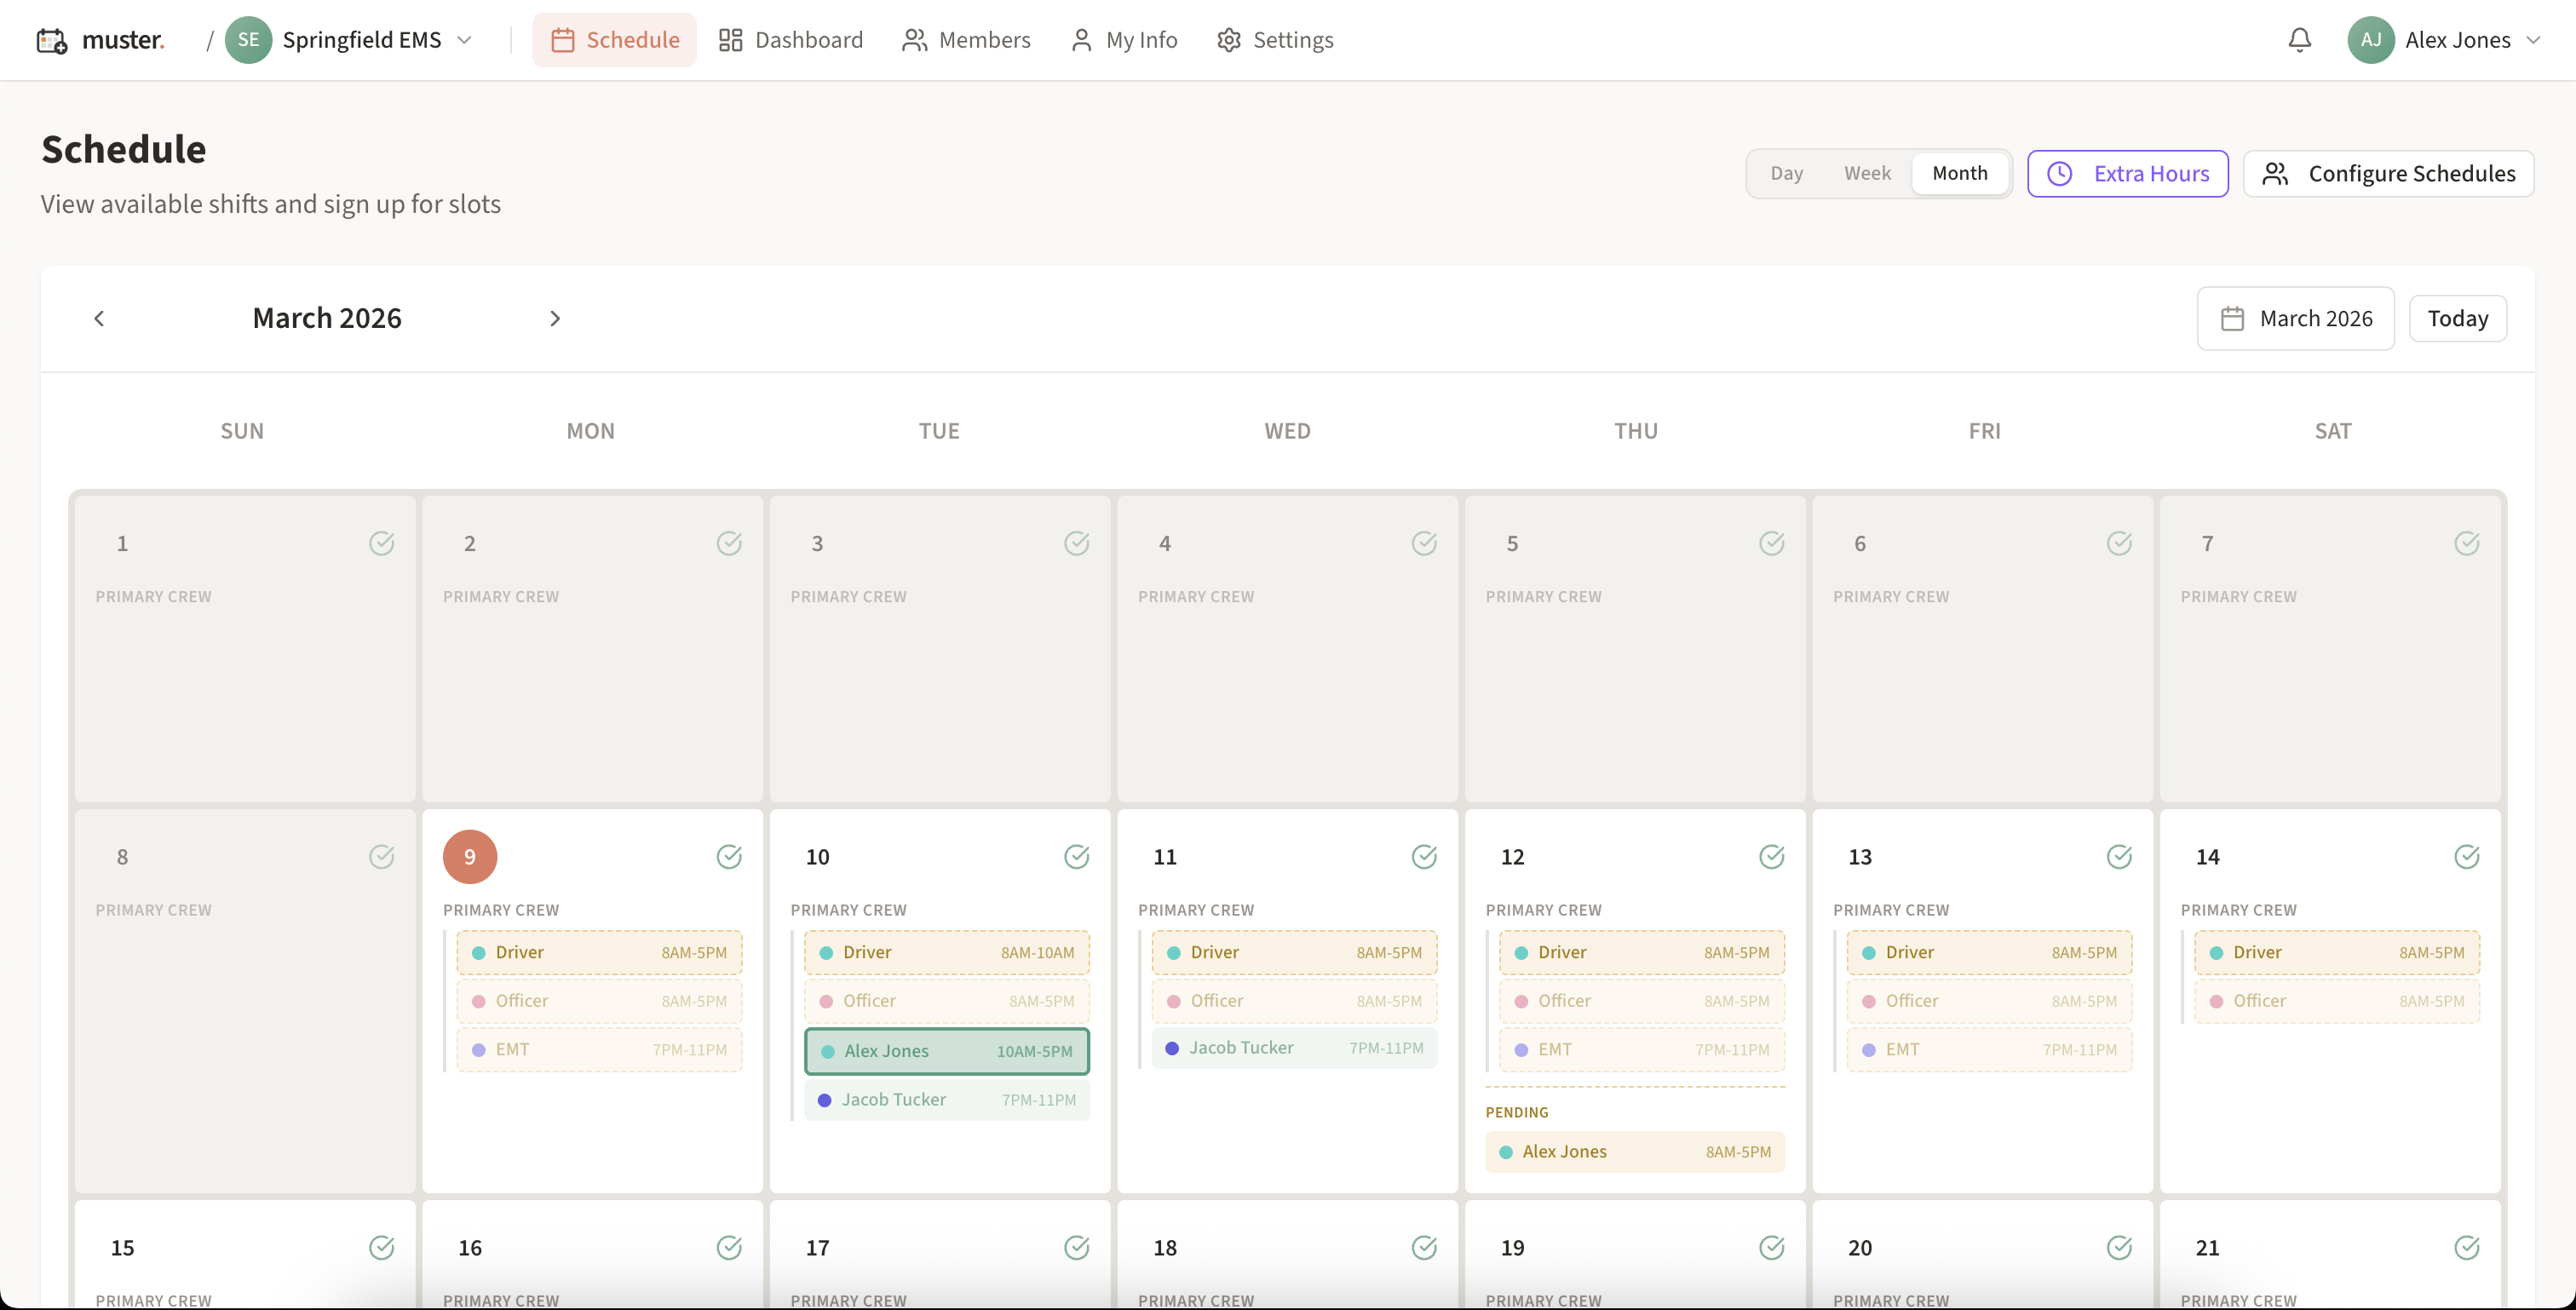Screen dimensions: 2576x1310
Task: Click check-circle icon on March 20
Action: (x=2119, y=1247)
